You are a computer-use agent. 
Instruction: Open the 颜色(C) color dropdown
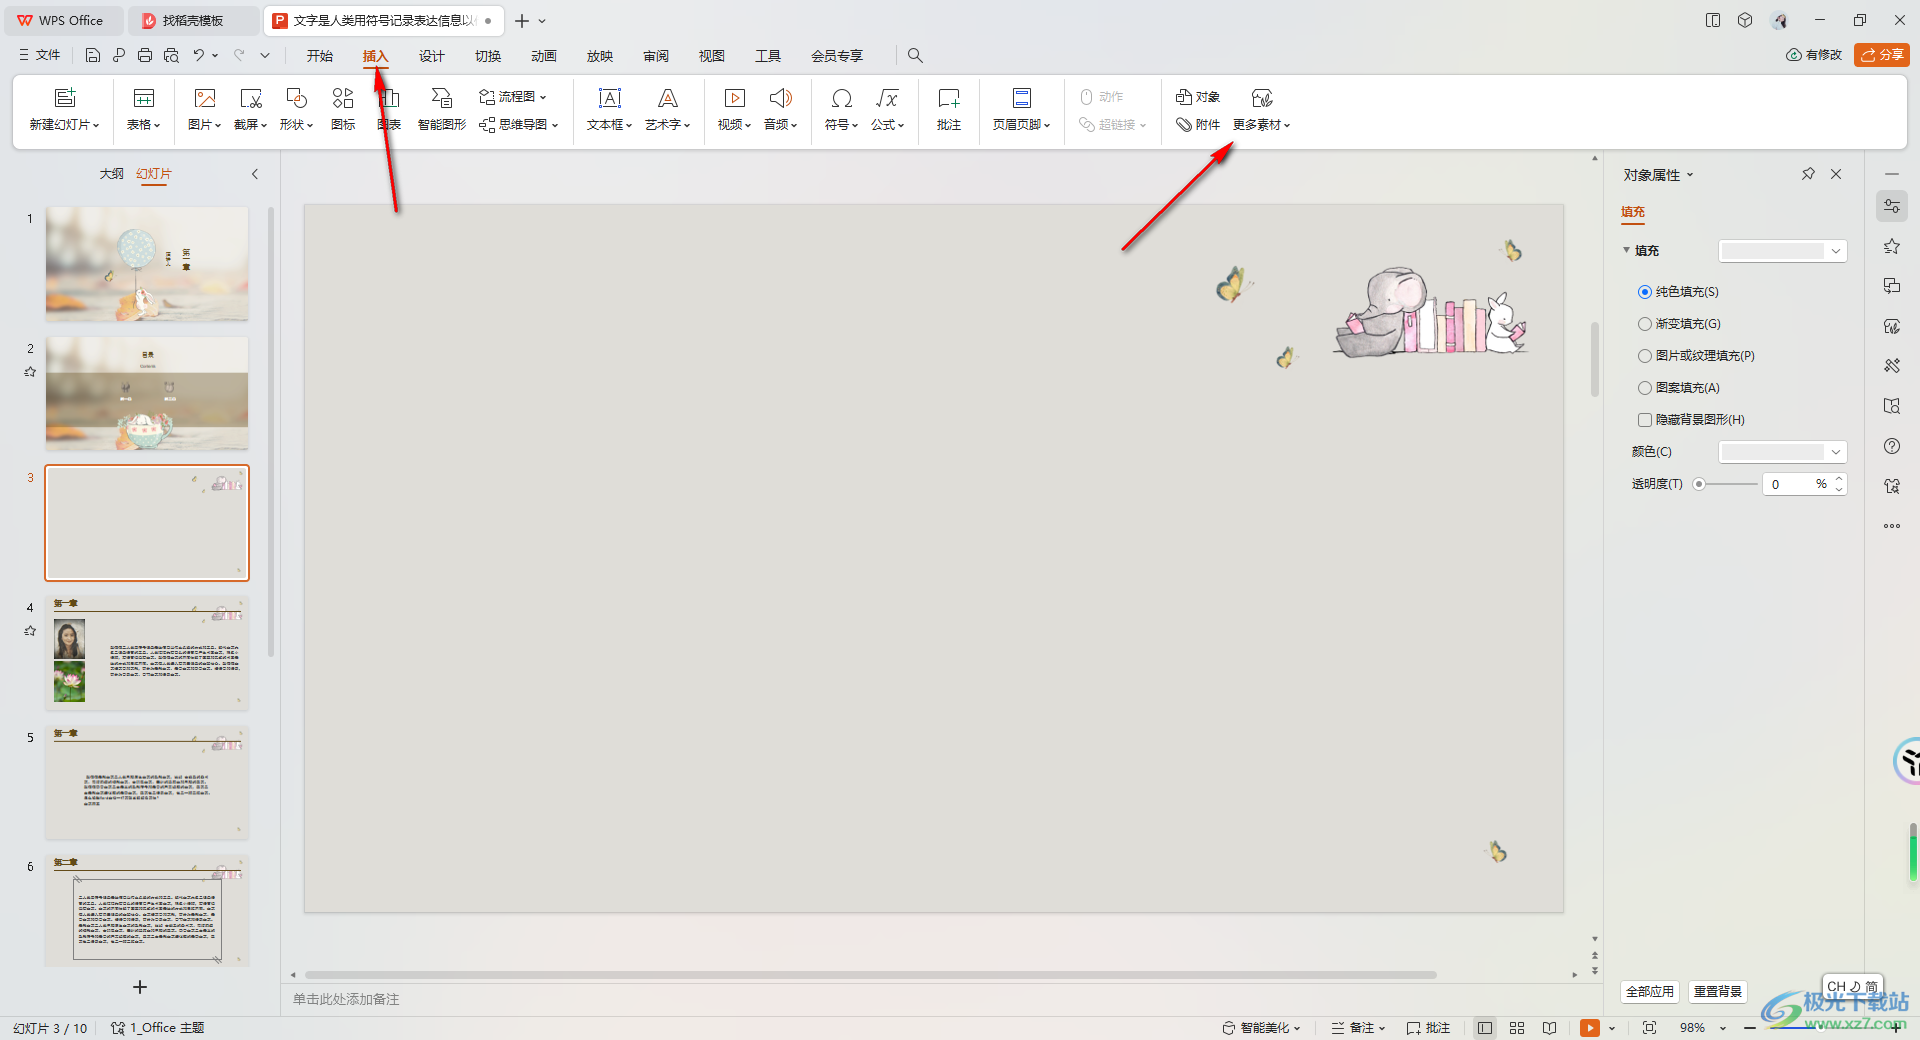[x=1782, y=452]
